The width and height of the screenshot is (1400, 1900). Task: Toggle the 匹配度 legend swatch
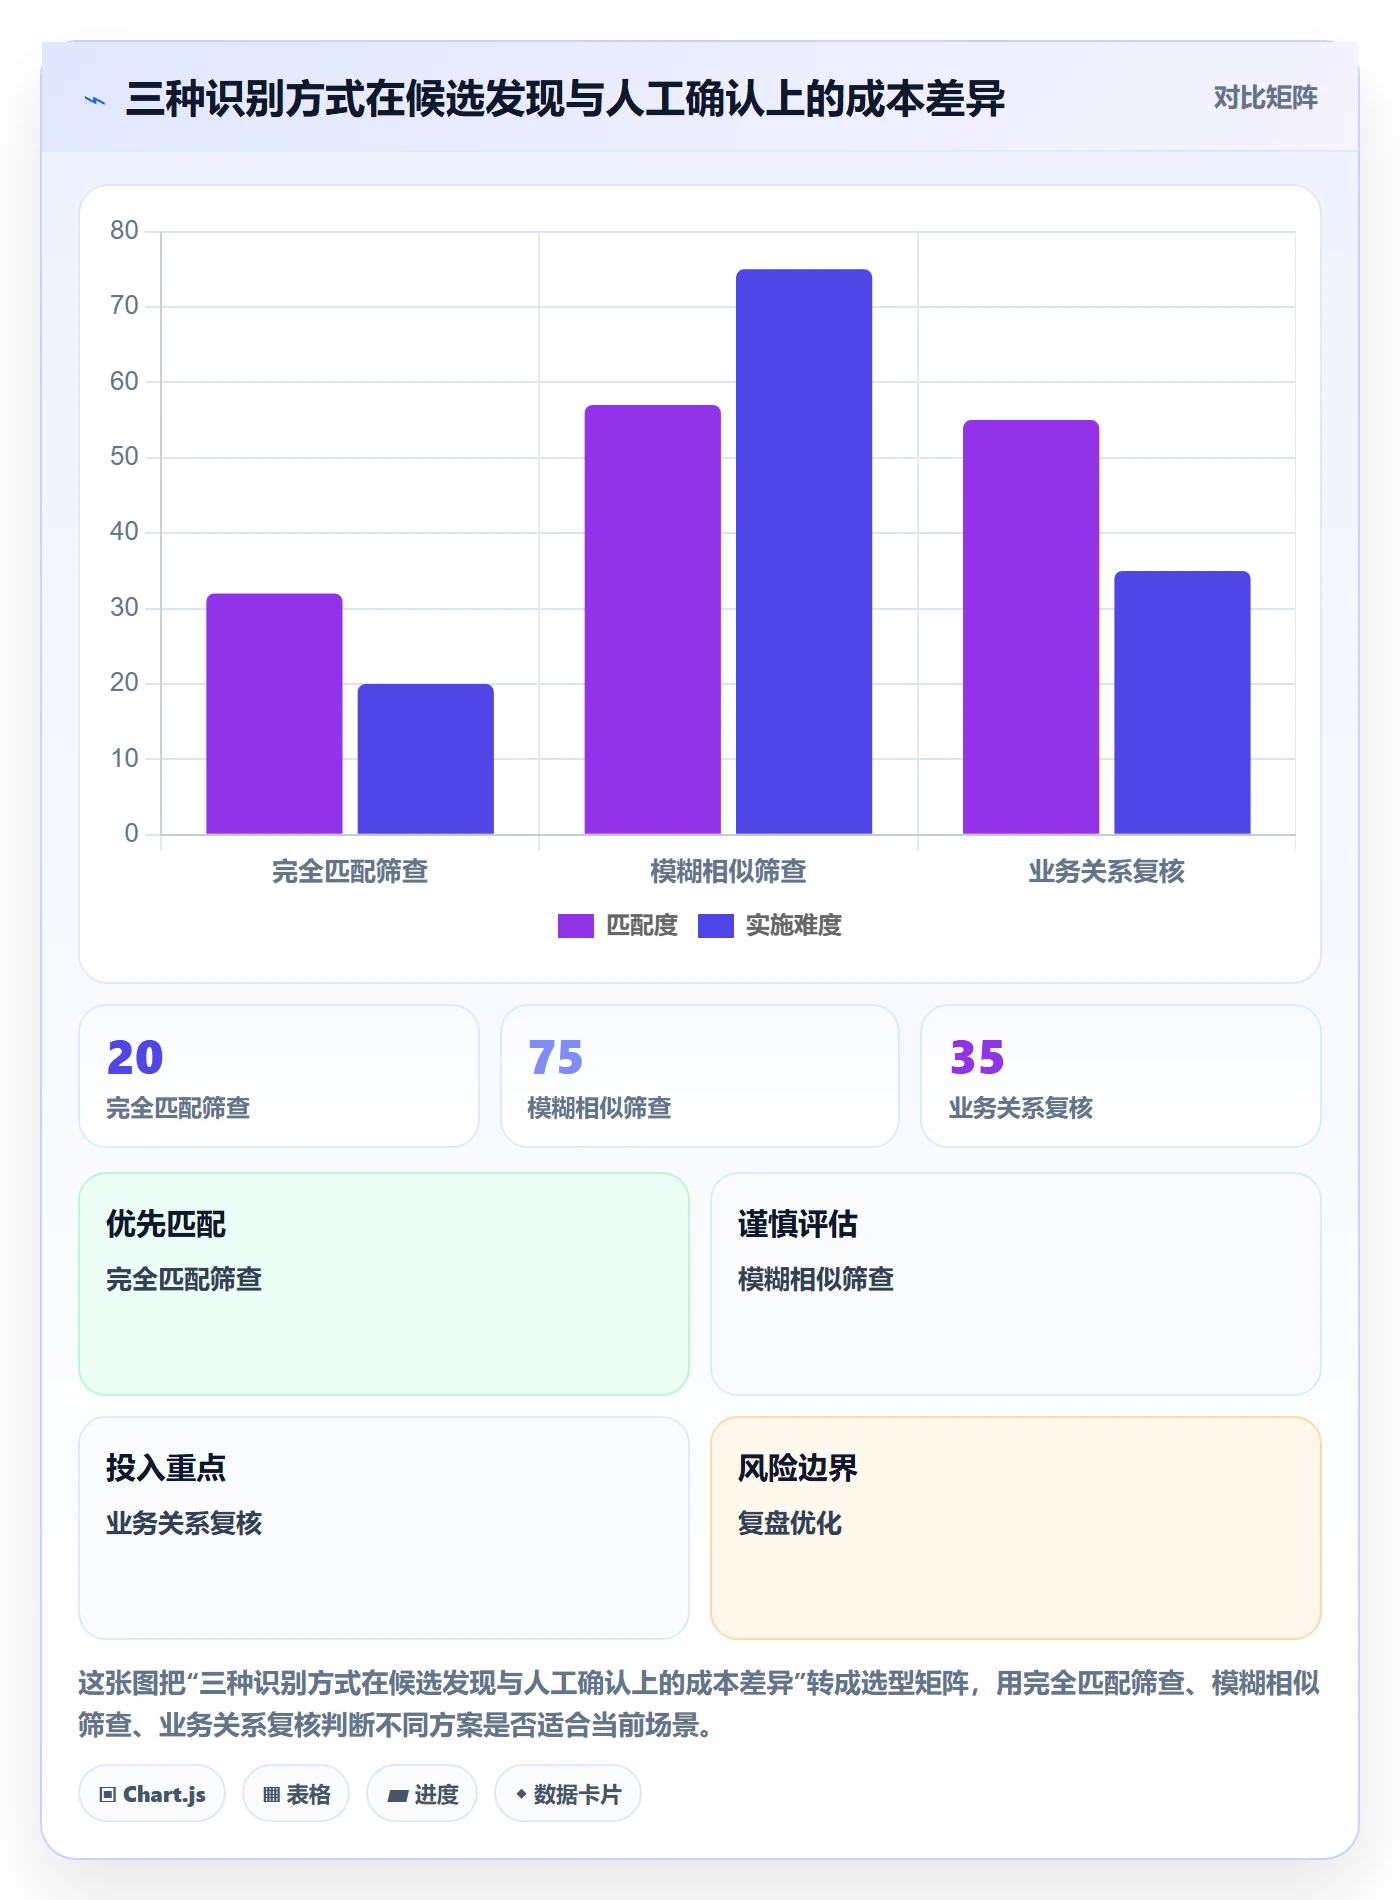click(x=575, y=926)
